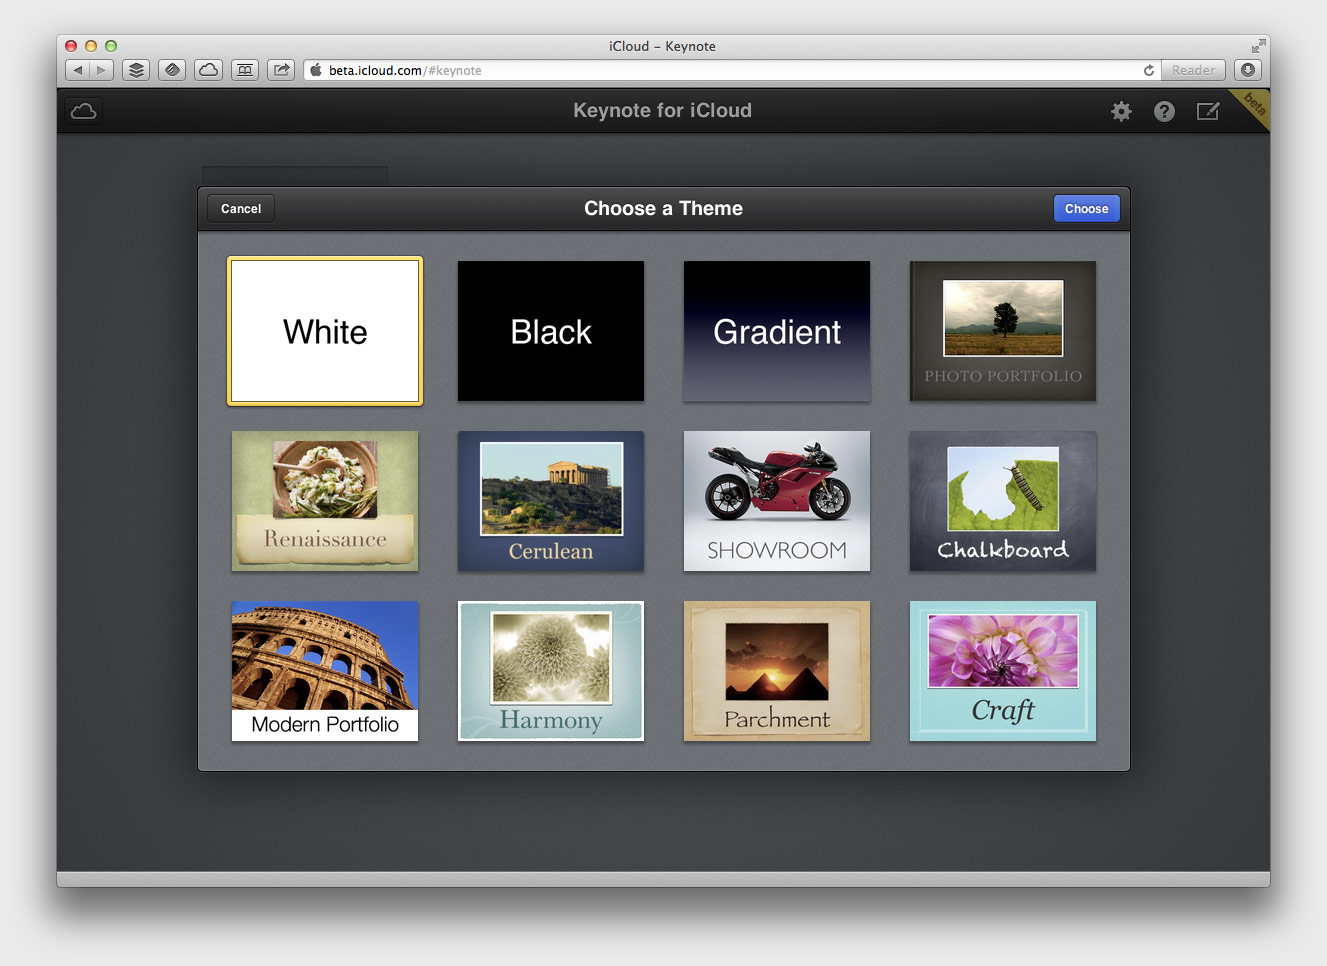Click the beta.icloud.com address field
The image size is (1327, 966).
pos(700,70)
